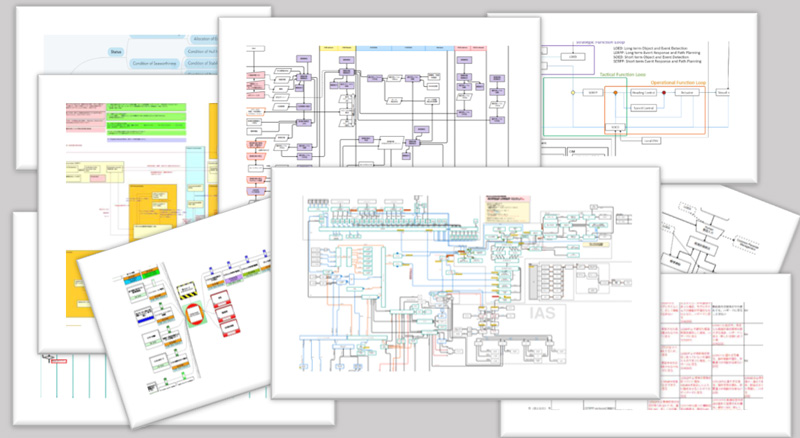The width and height of the screenshot is (800, 438).
Task: Select the Local ENV block
Action: [650, 140]
